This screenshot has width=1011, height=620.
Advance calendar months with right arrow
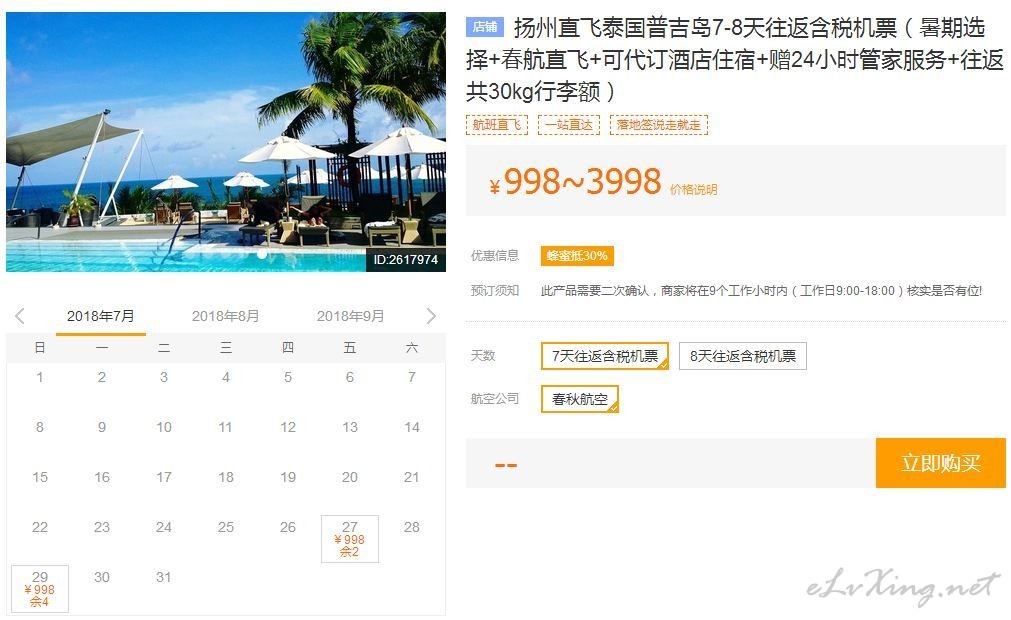click(x=431, y=316)
